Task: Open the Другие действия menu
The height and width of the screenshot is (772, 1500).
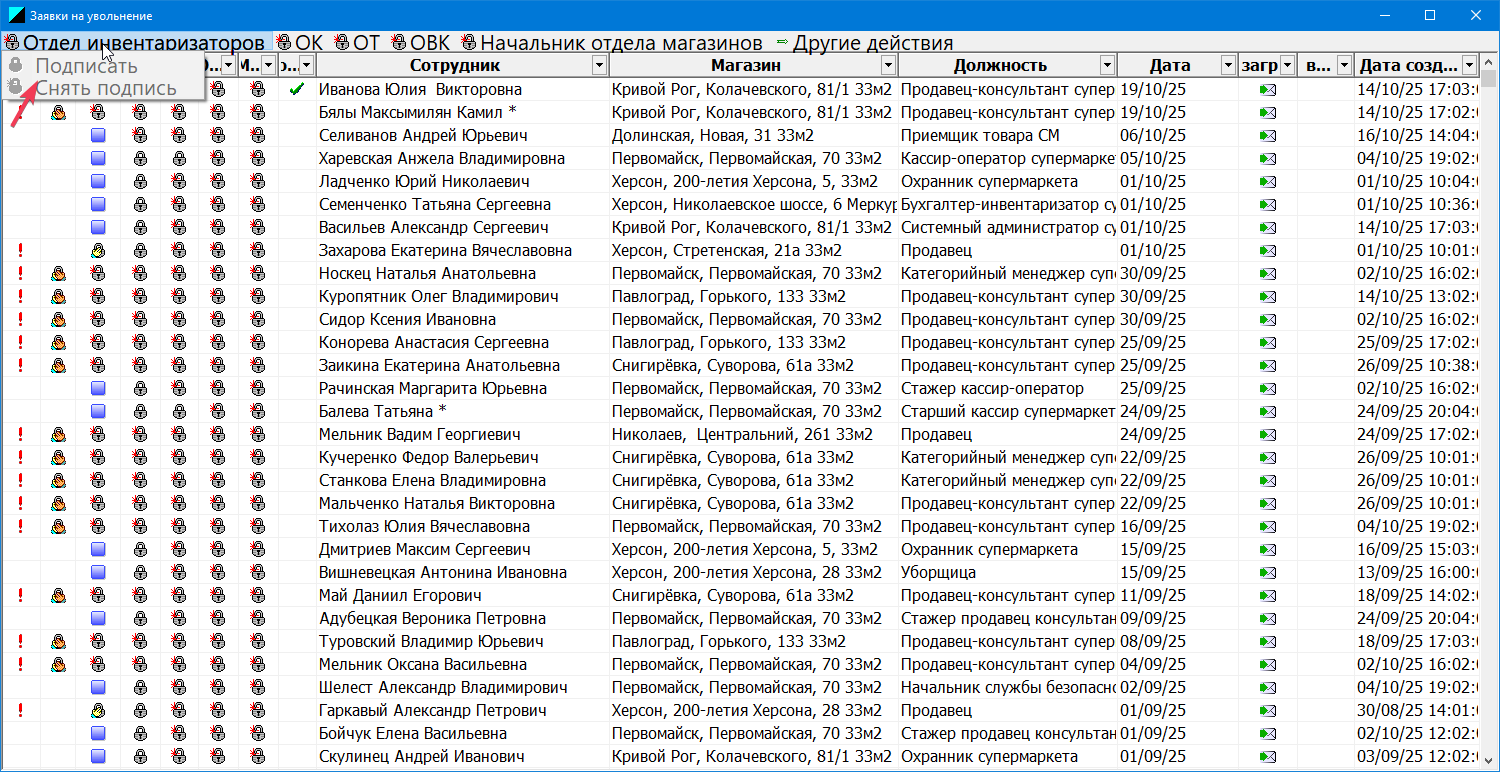Action: pyautogui.click(x=865, y=43)
